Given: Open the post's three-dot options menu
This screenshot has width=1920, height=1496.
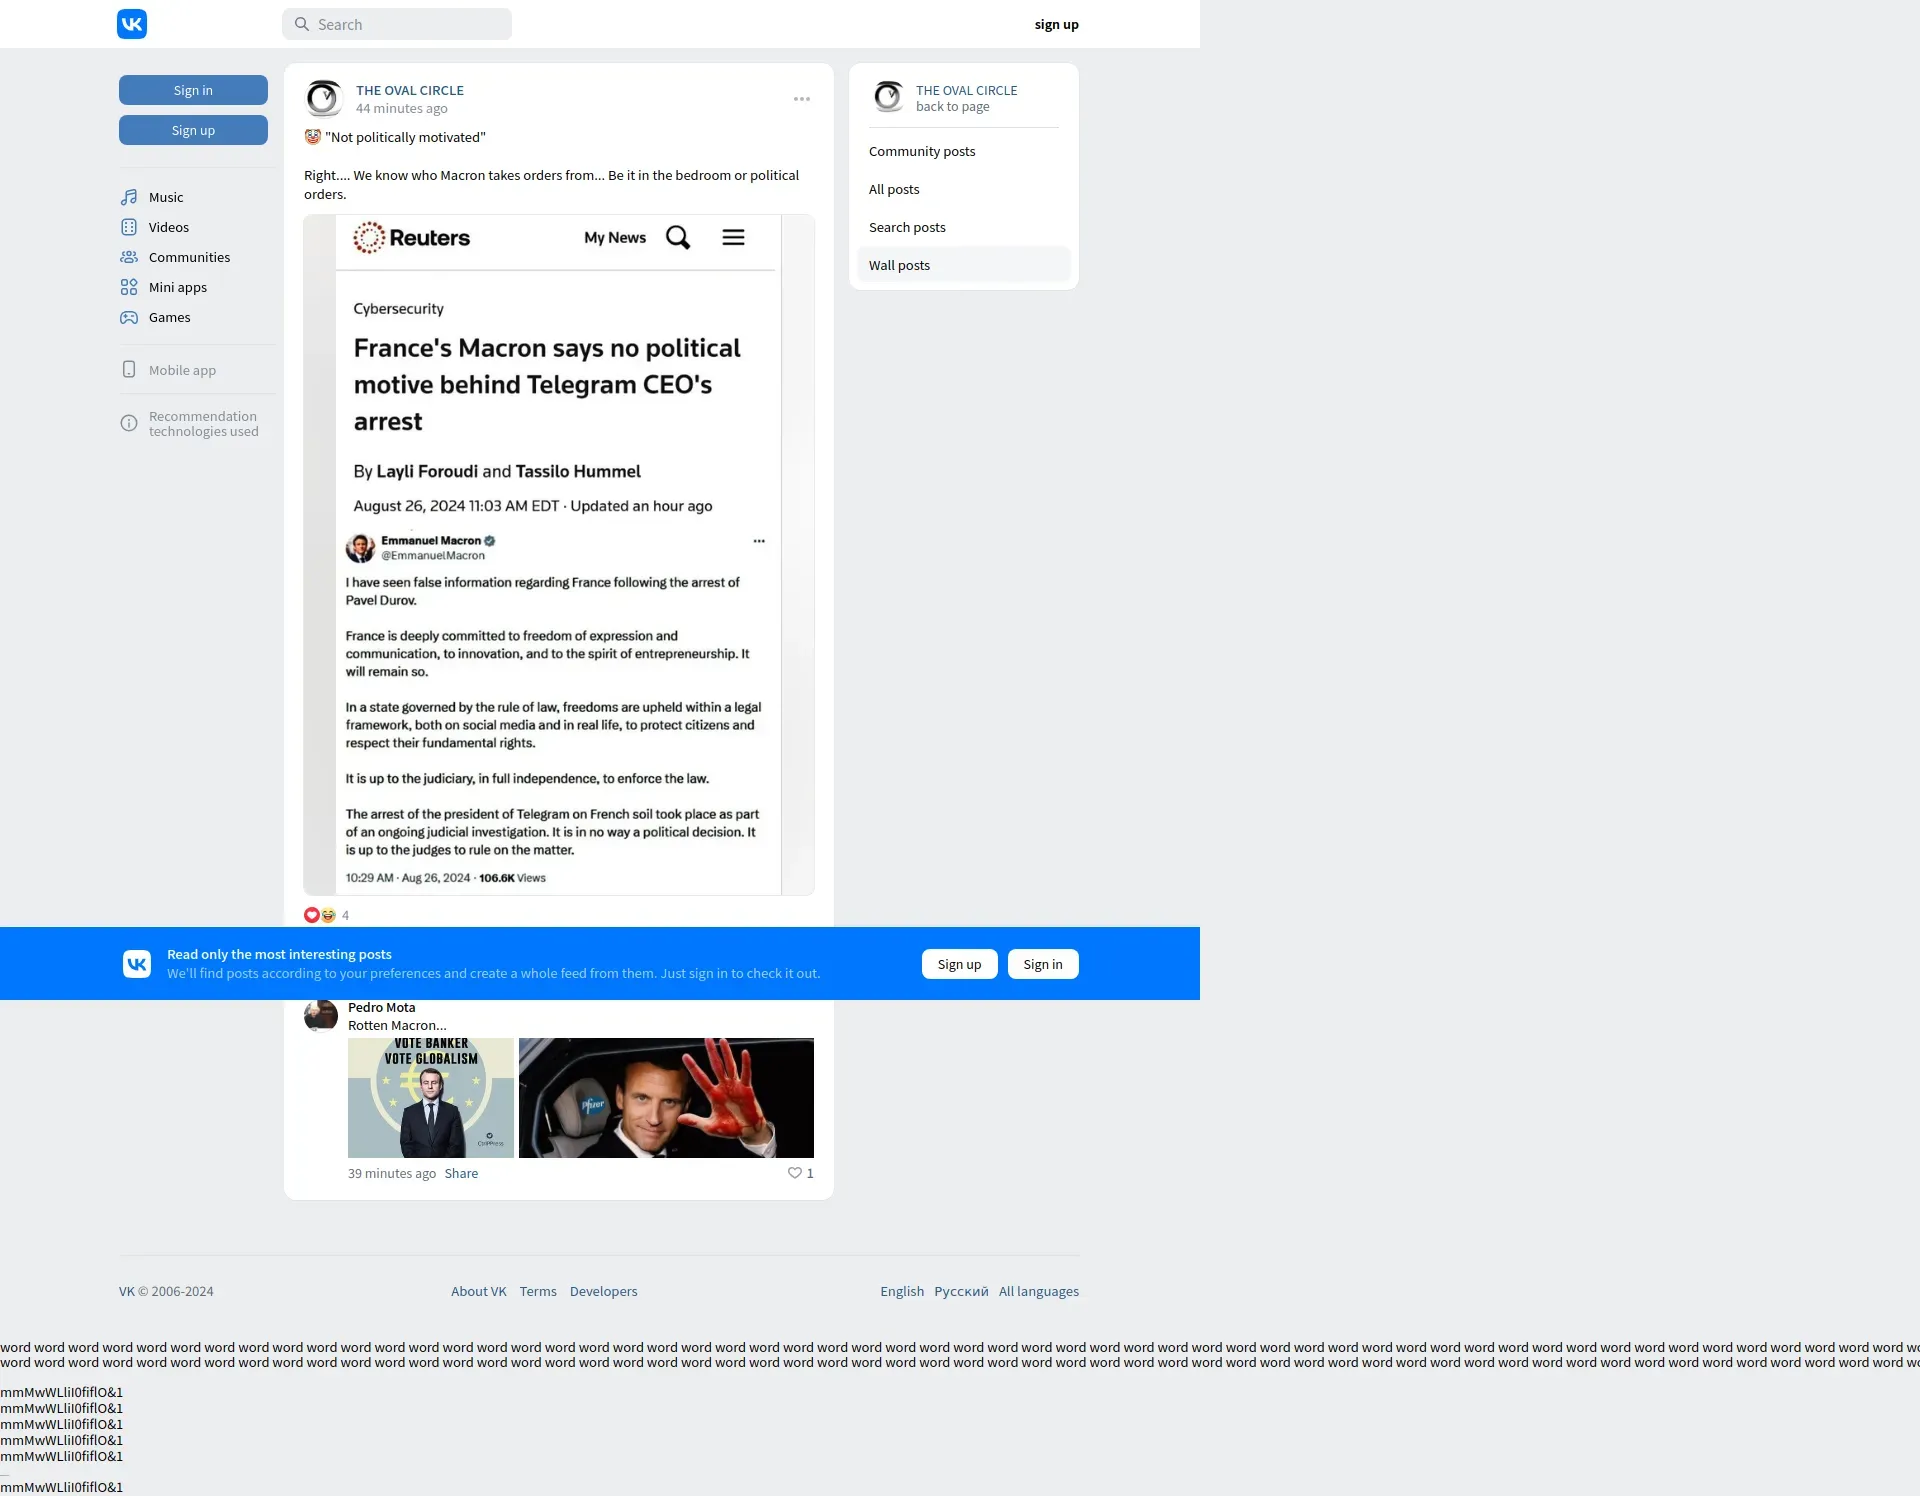Looking at the screenshot, I should click(801, 99).
